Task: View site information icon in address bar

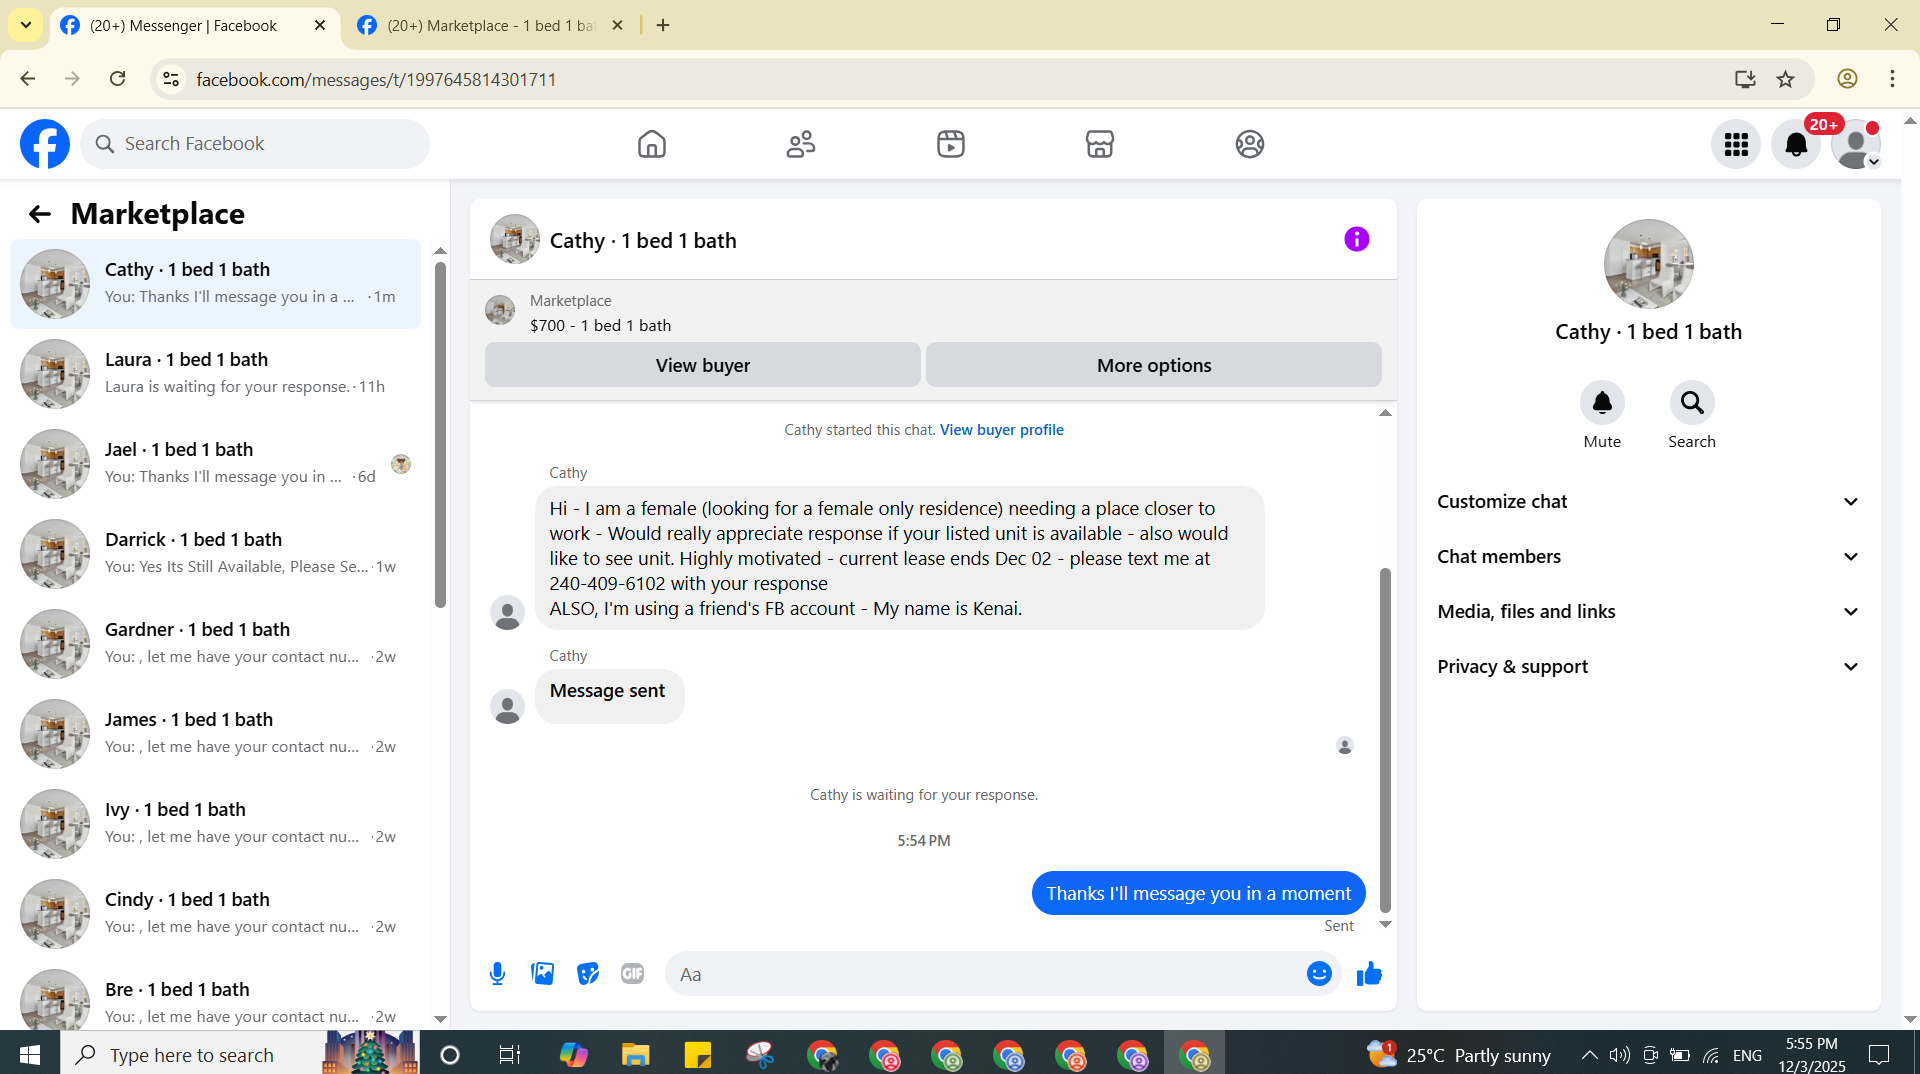Action: click(x=171, y=79)
